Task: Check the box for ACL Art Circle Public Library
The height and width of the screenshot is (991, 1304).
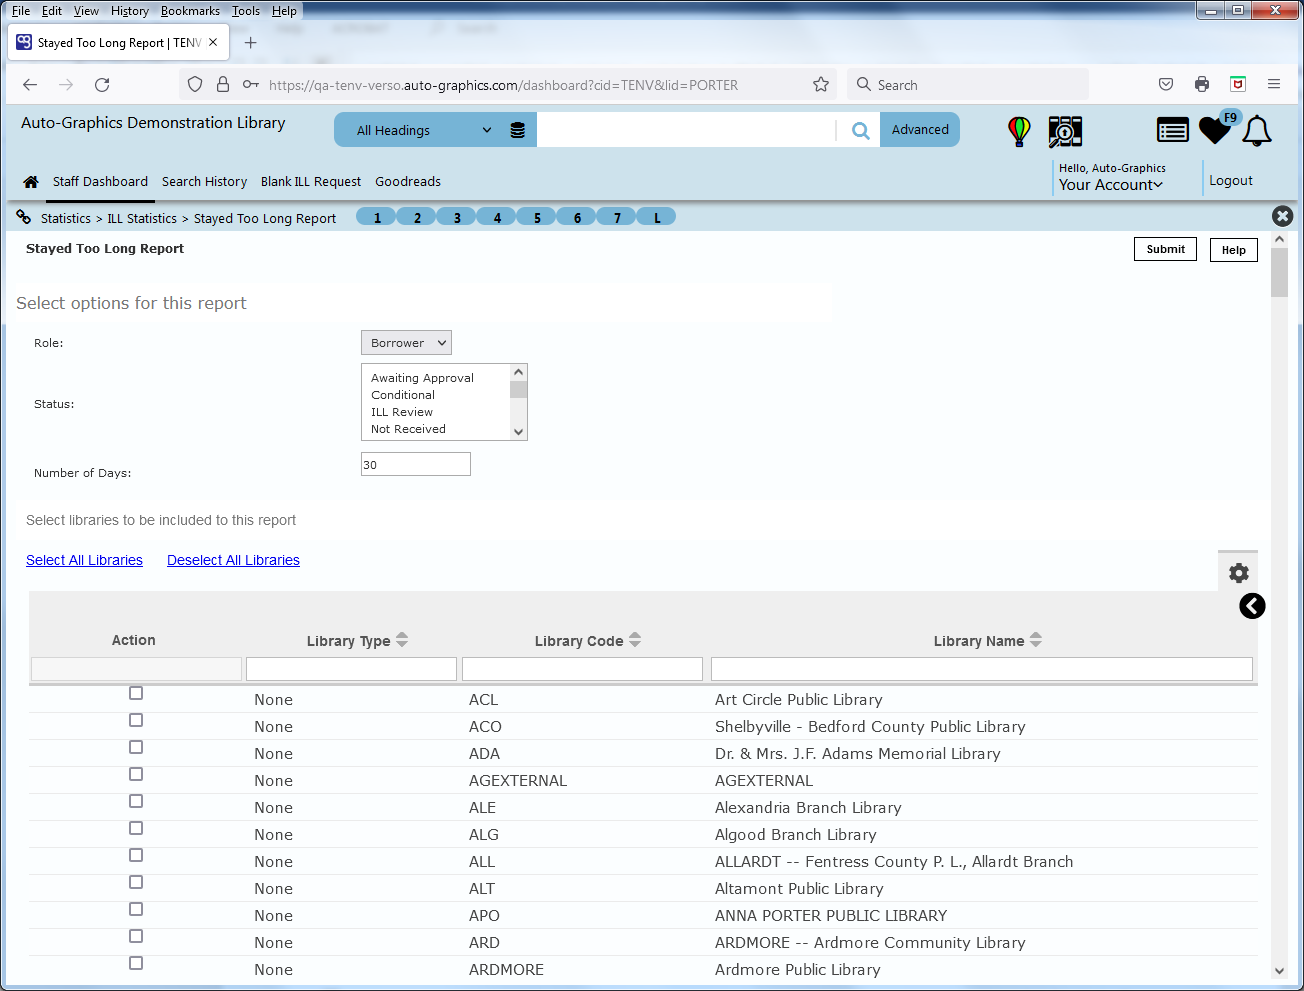Action: tap(136, 693)
